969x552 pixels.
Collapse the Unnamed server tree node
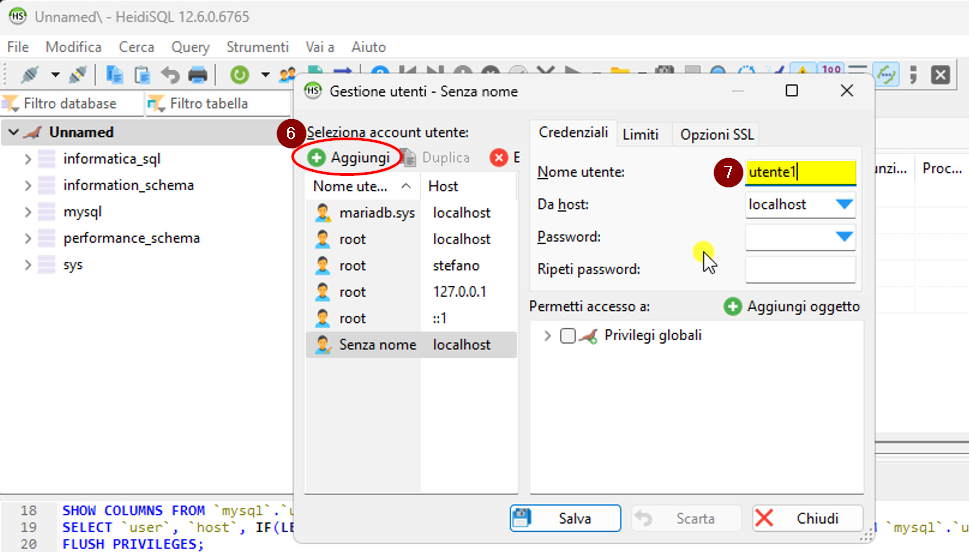(x=13, y=132)
